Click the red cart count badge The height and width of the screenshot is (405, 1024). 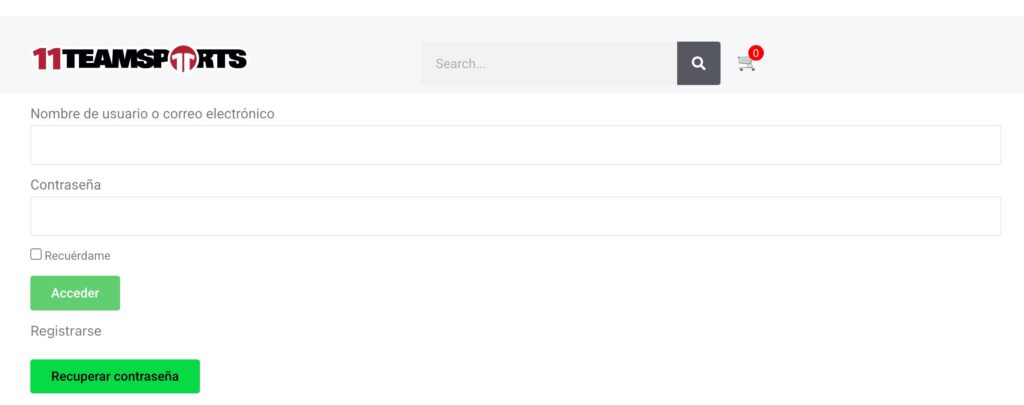pos(756,53)
